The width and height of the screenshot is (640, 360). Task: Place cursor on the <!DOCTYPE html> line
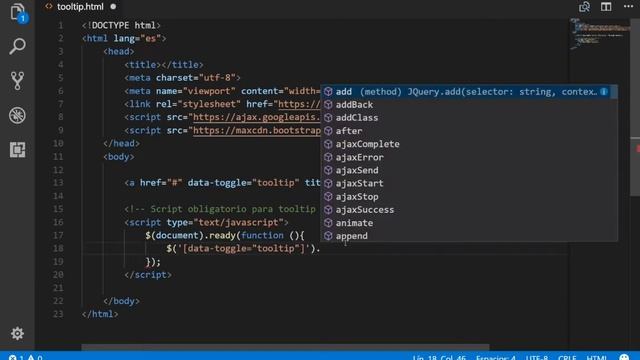point(121,25)
